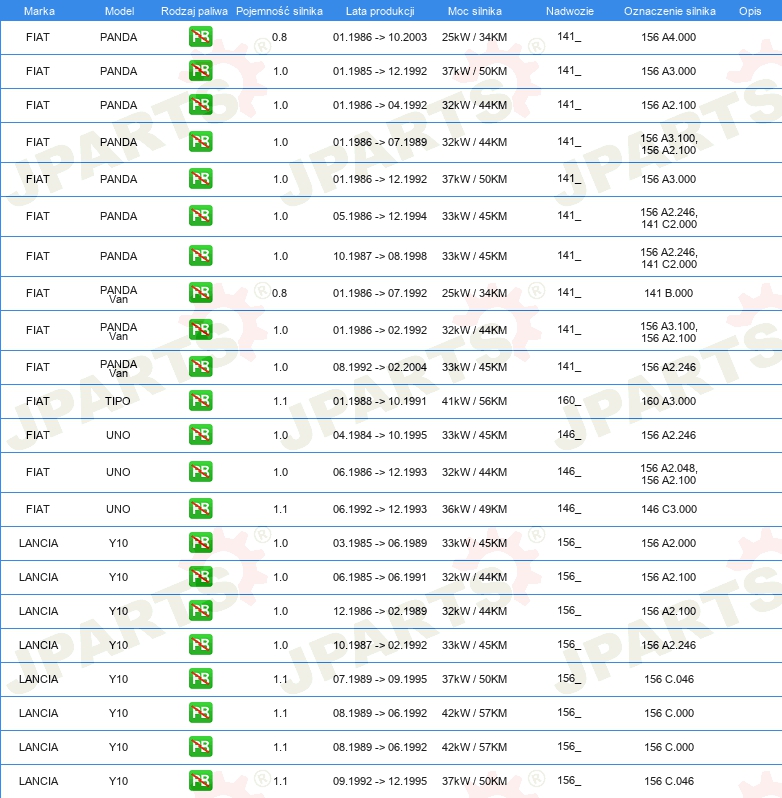Click the petrol icon in the Y10 10.1987 -> 02.1992 row
This screenshot has height=798, width=782.
200,645
